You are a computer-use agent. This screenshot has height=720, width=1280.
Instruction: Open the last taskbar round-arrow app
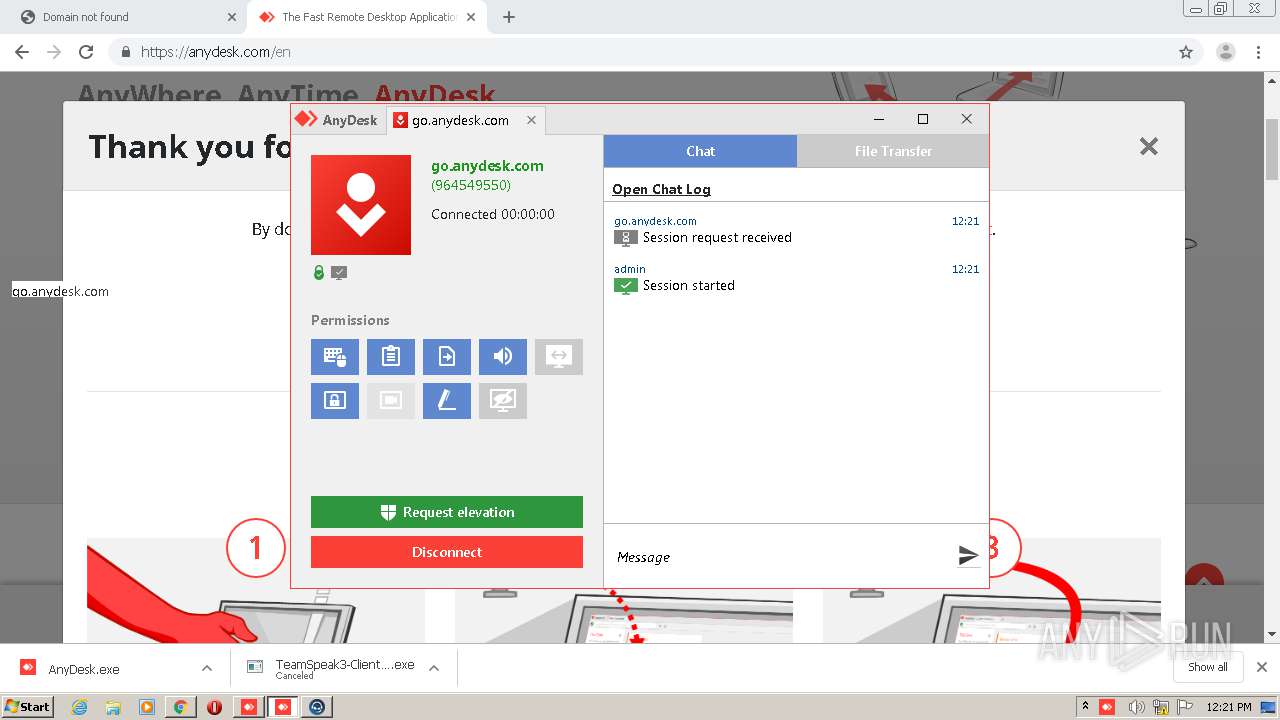317,707
